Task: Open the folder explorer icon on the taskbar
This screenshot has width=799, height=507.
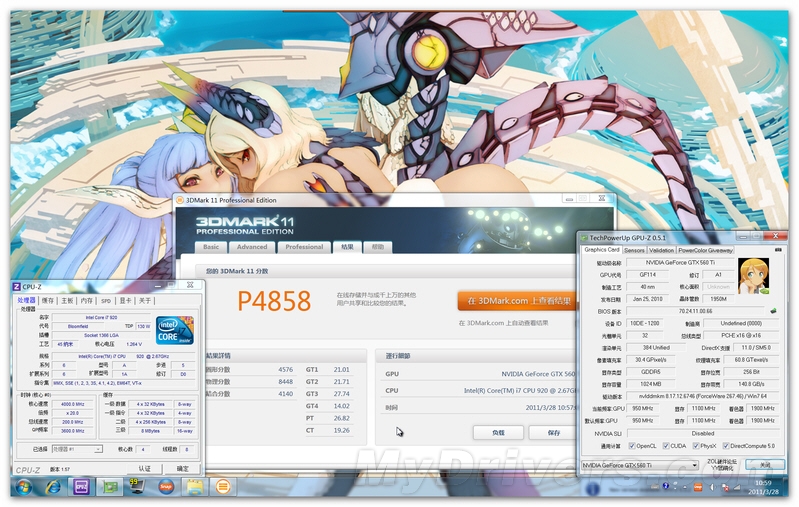Action: coord(194,487)
